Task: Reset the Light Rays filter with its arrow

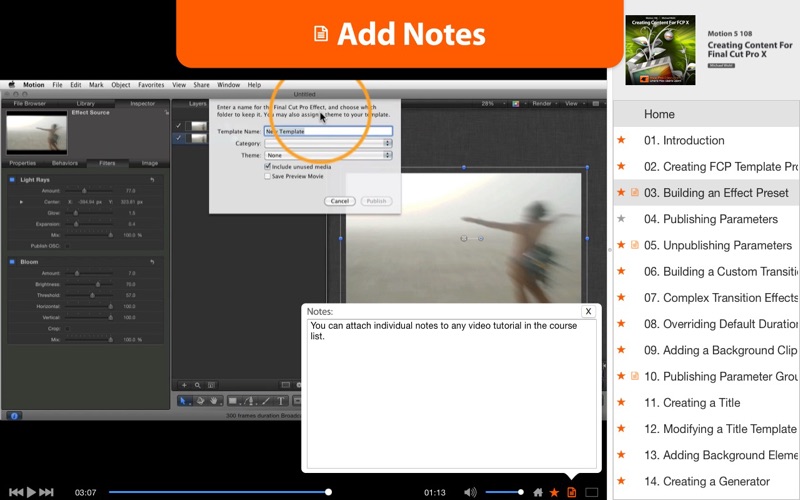Action: 152,180
